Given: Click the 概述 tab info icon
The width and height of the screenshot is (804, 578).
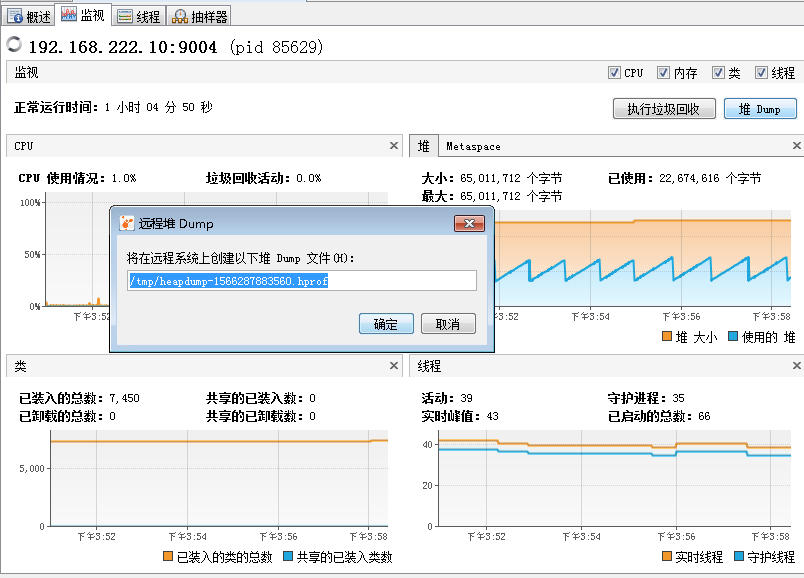Looking at the screenshot, I should (13, 14).
